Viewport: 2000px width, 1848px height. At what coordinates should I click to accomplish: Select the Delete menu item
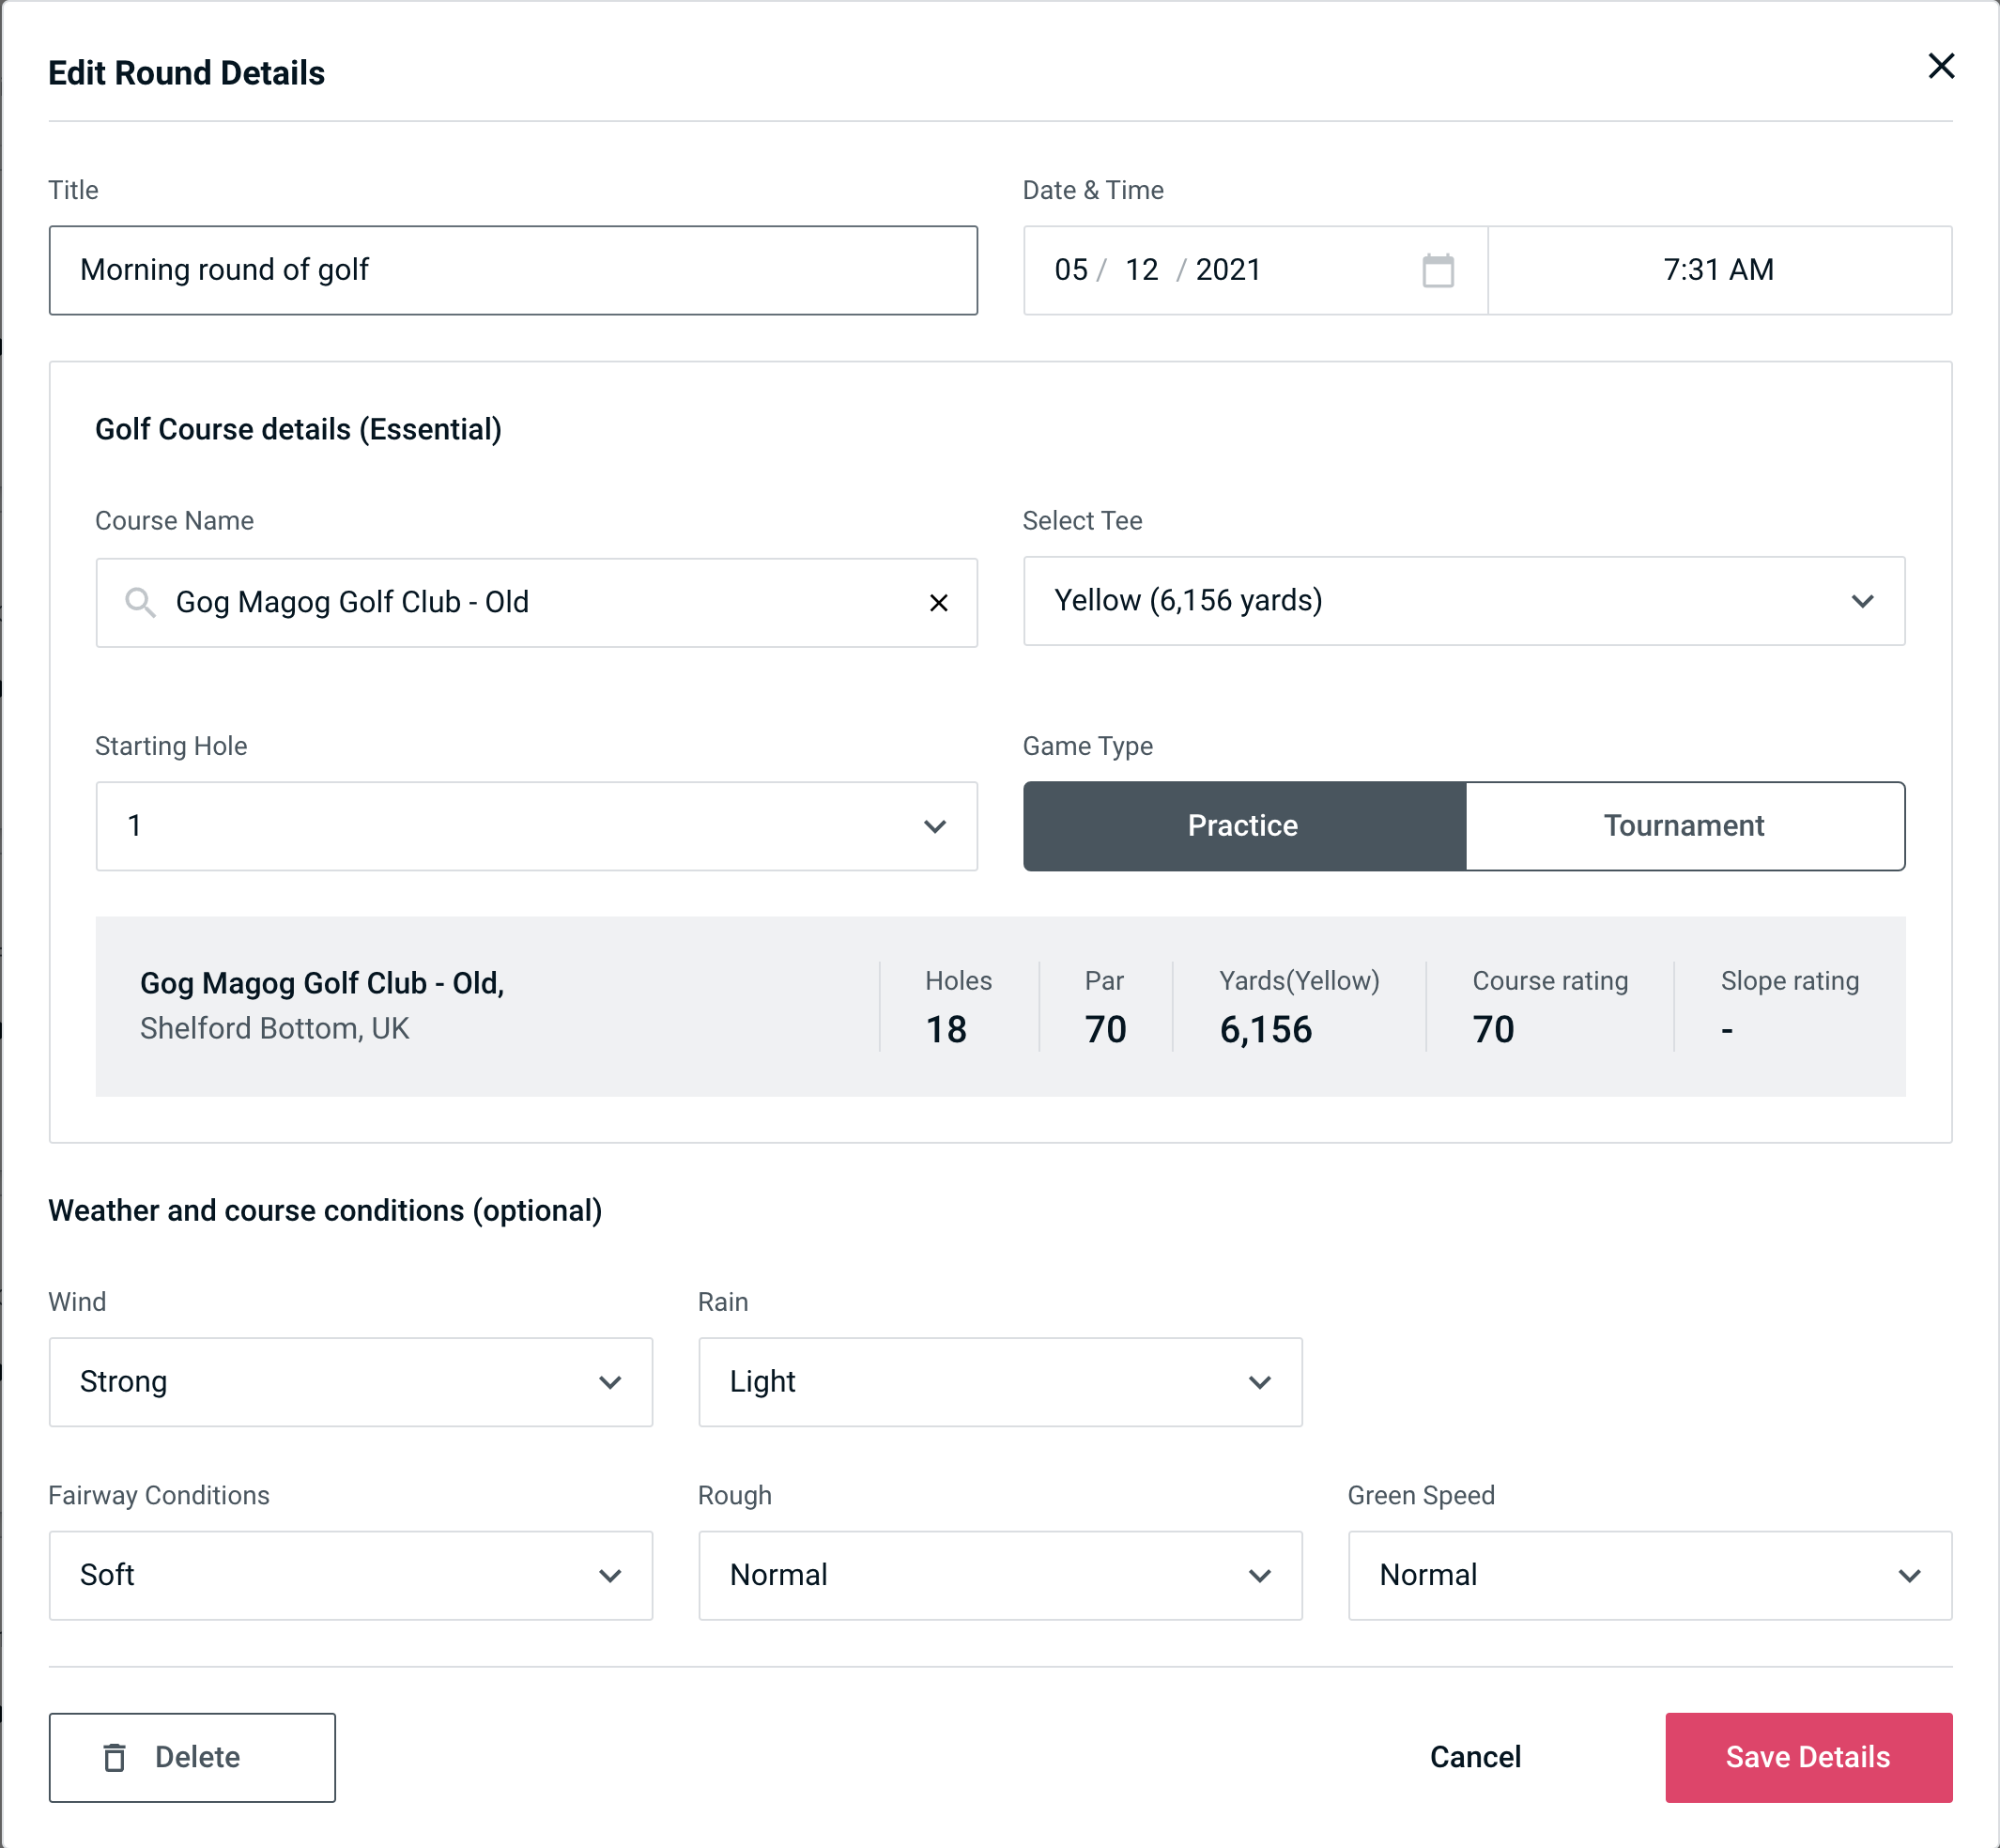click(193, 1756)
